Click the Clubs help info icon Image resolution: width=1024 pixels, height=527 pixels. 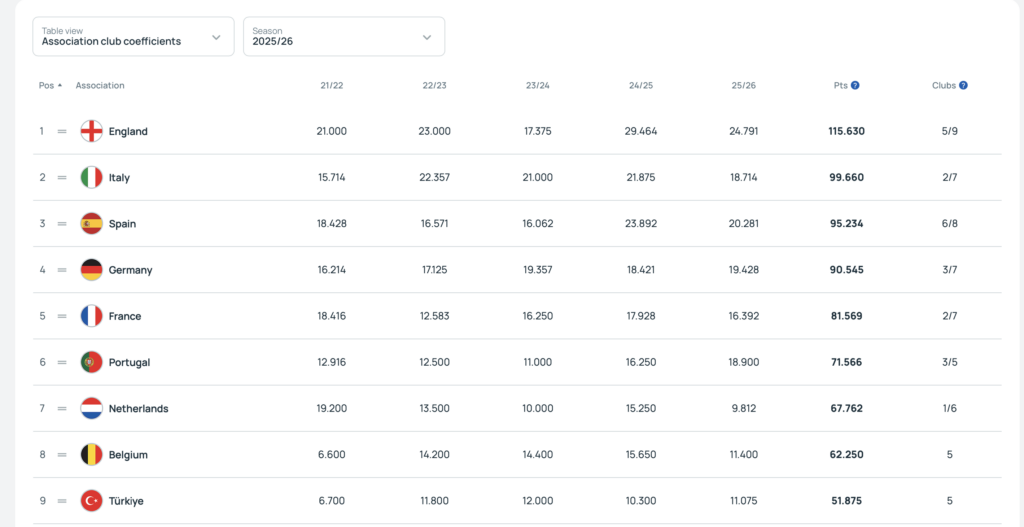click(963, 86)
